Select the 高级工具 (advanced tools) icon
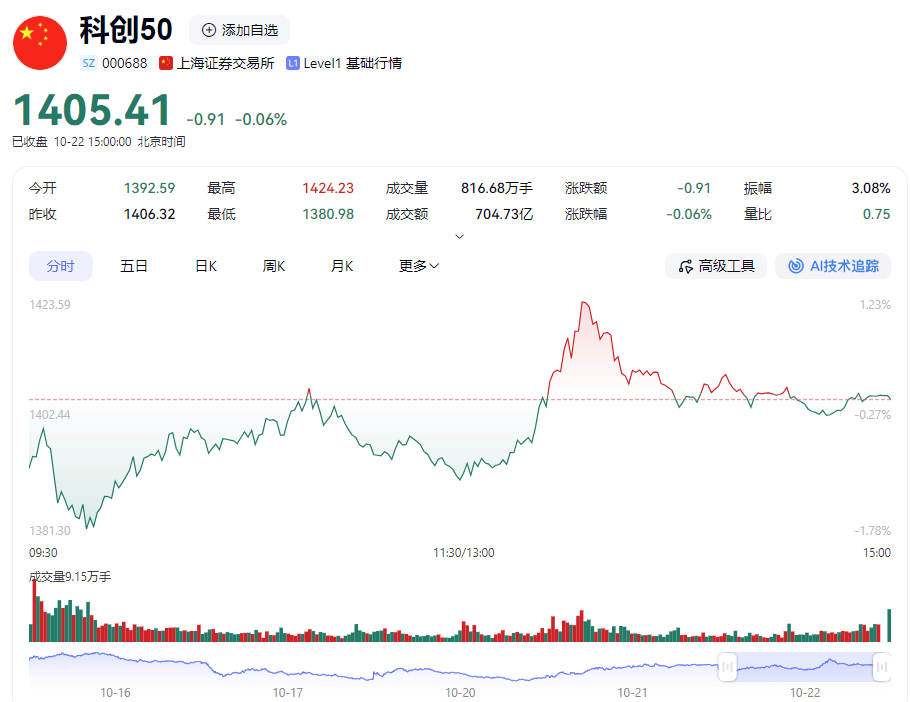Viewport: 910px width, 702px height. click(684, 265)
